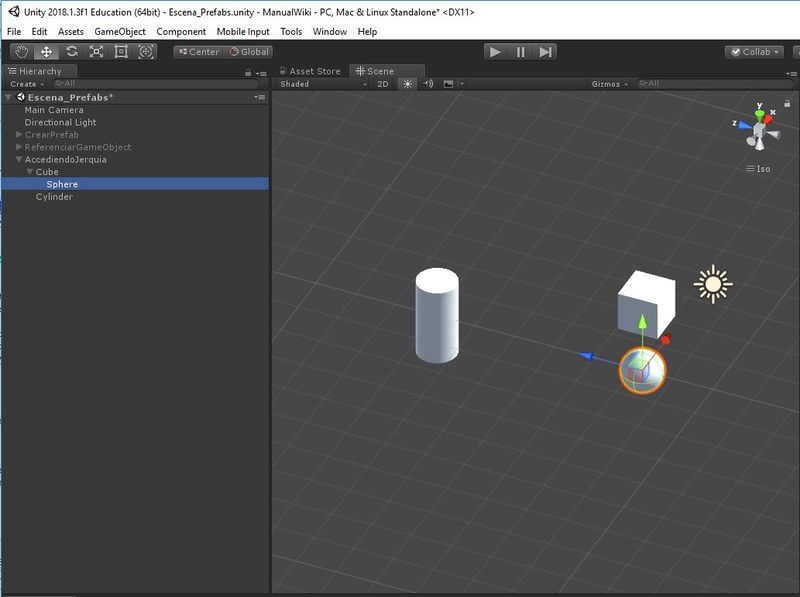
Task: Click the cylinder in the Scene view
Action: click(x=437, y=315)
